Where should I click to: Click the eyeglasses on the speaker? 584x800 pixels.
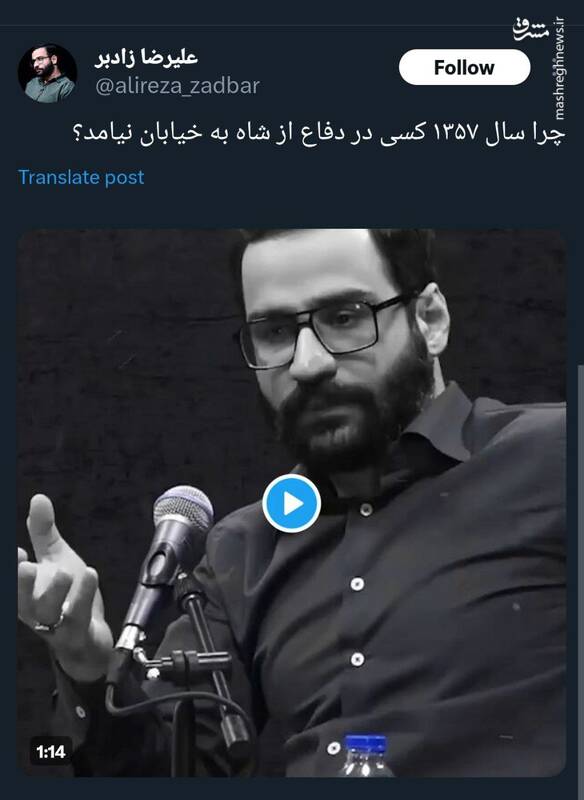[326, 327]
